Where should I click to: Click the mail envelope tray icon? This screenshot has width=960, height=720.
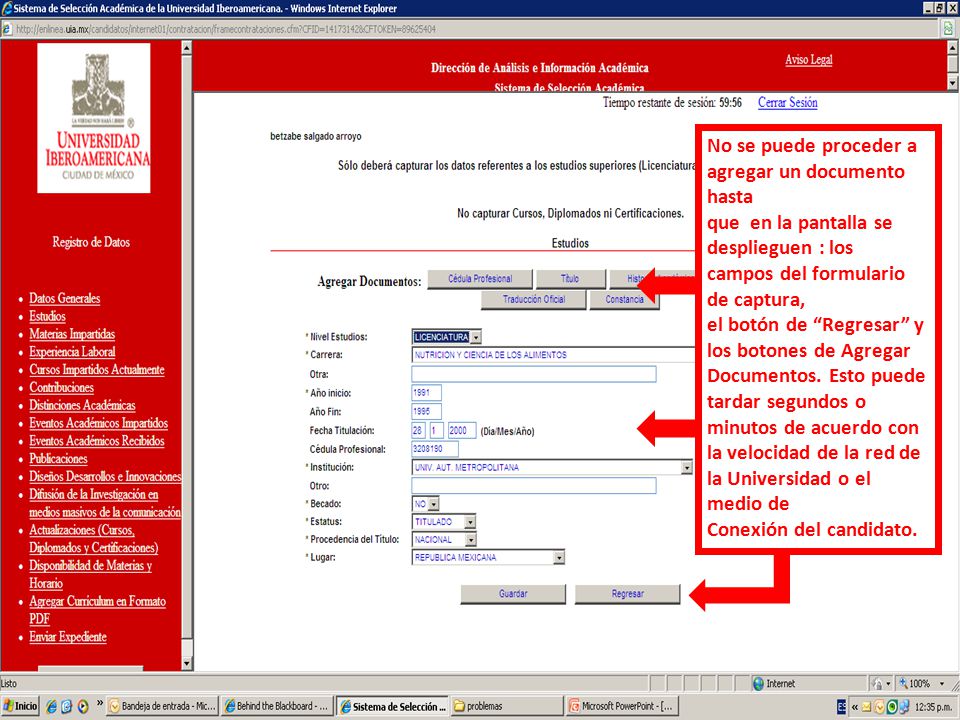coord(866,707)
